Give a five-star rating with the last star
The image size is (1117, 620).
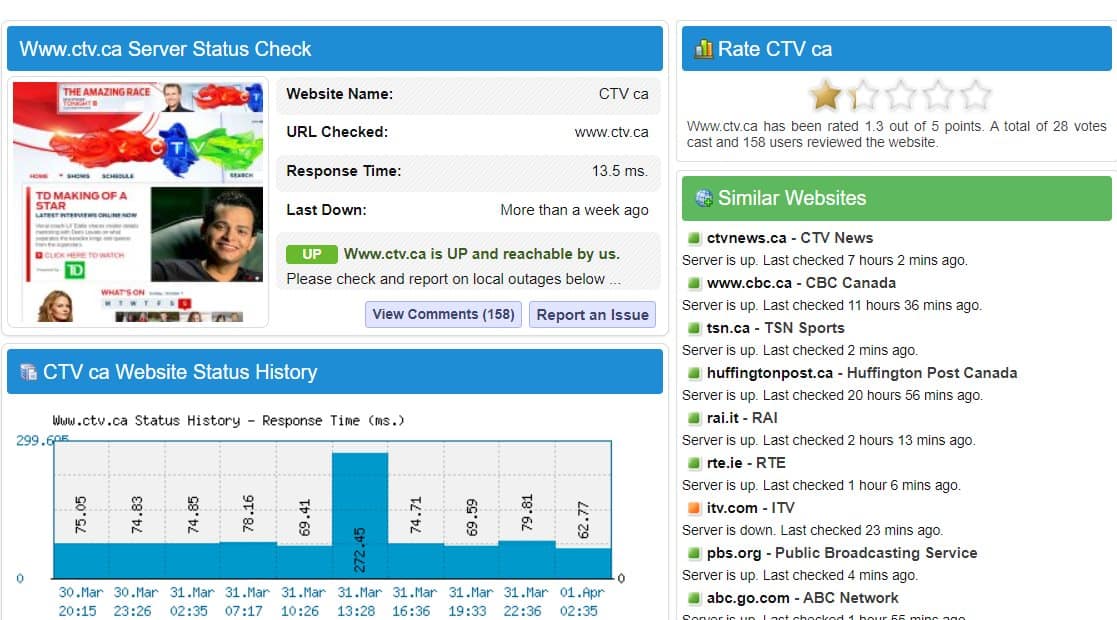pyautogui.click(x=975, y=96)
